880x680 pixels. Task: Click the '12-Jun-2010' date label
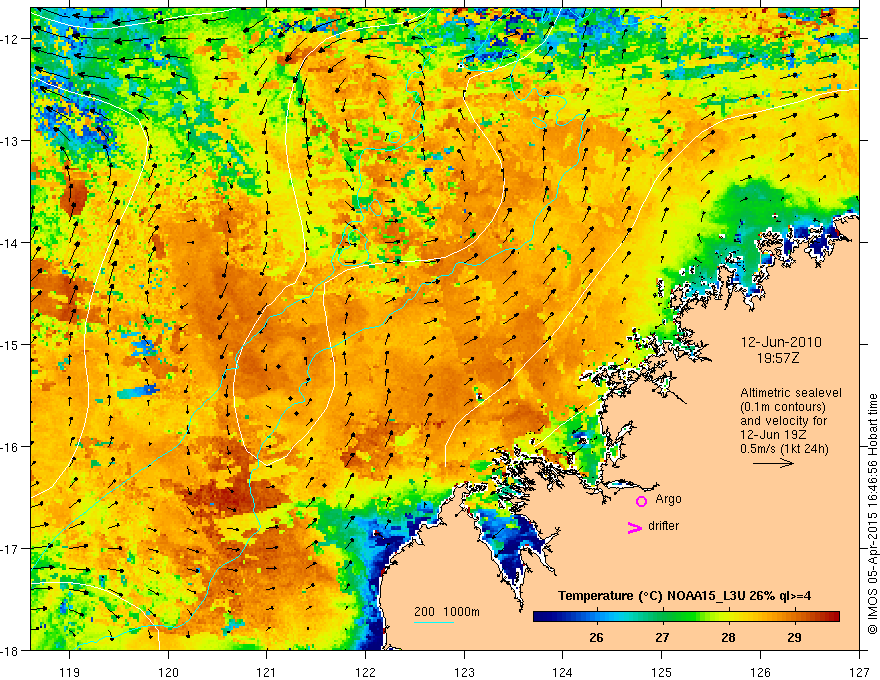(x=781, y=342)
